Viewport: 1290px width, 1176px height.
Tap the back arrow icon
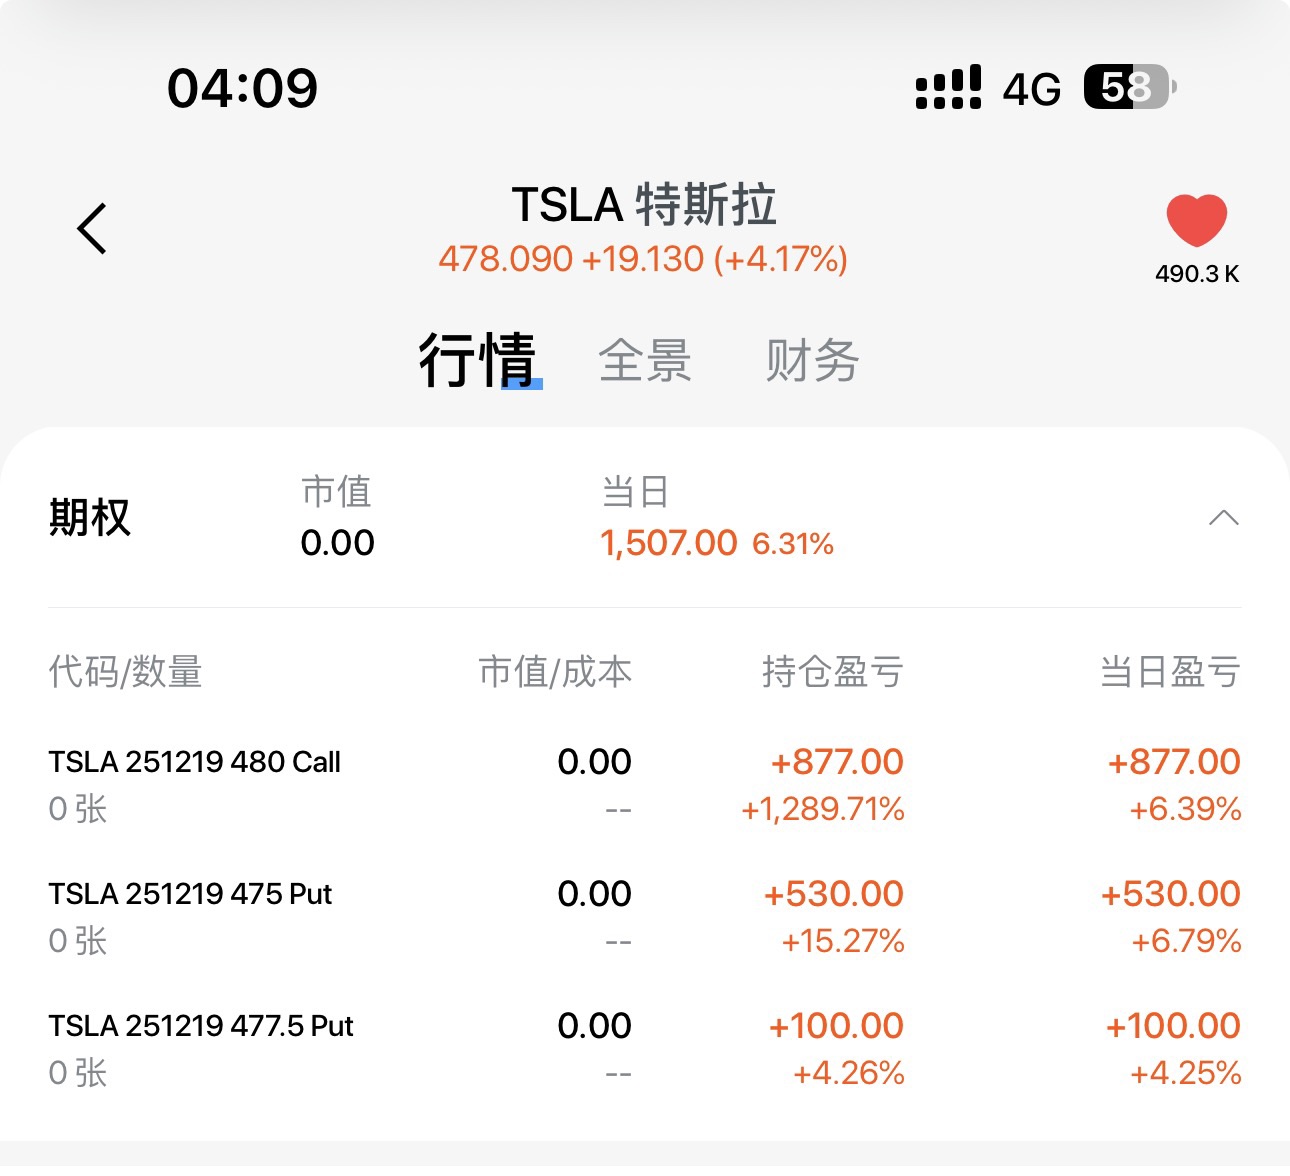pyautogui.click(x=92, y=228)
